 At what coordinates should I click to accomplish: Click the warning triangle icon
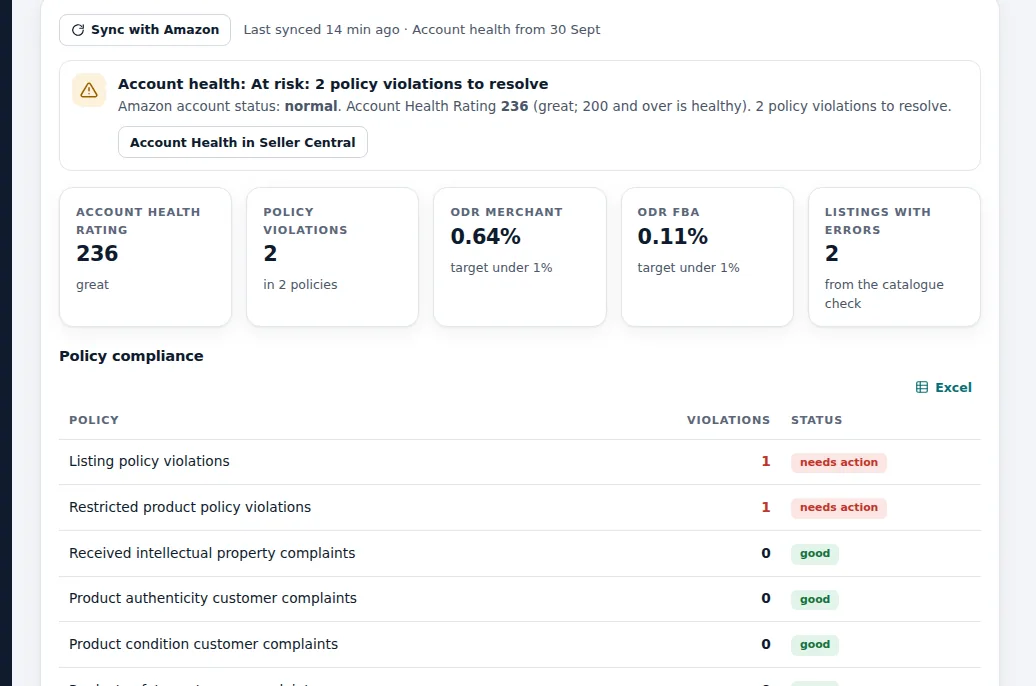click(x=89, y=90)
